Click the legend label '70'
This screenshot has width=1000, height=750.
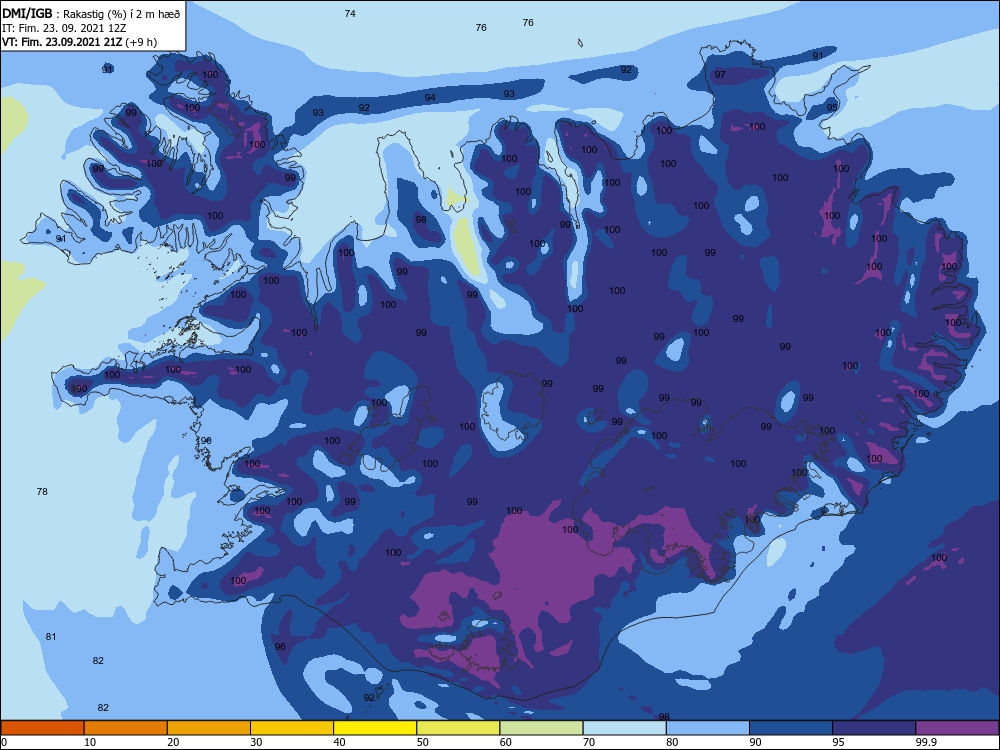click(x=589, y=742)
